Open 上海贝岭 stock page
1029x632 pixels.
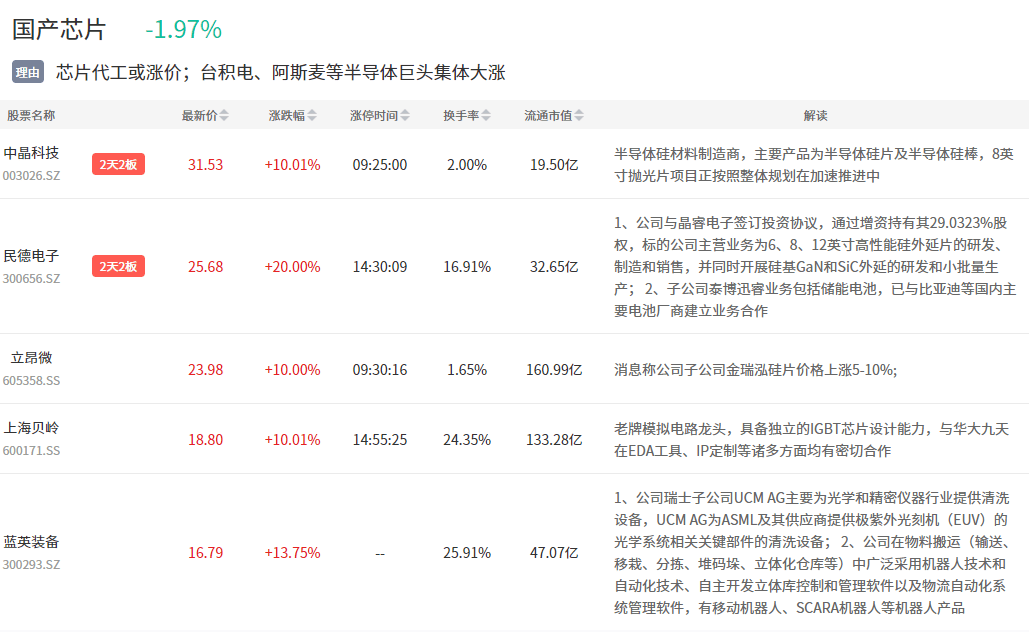click(31, 428)
